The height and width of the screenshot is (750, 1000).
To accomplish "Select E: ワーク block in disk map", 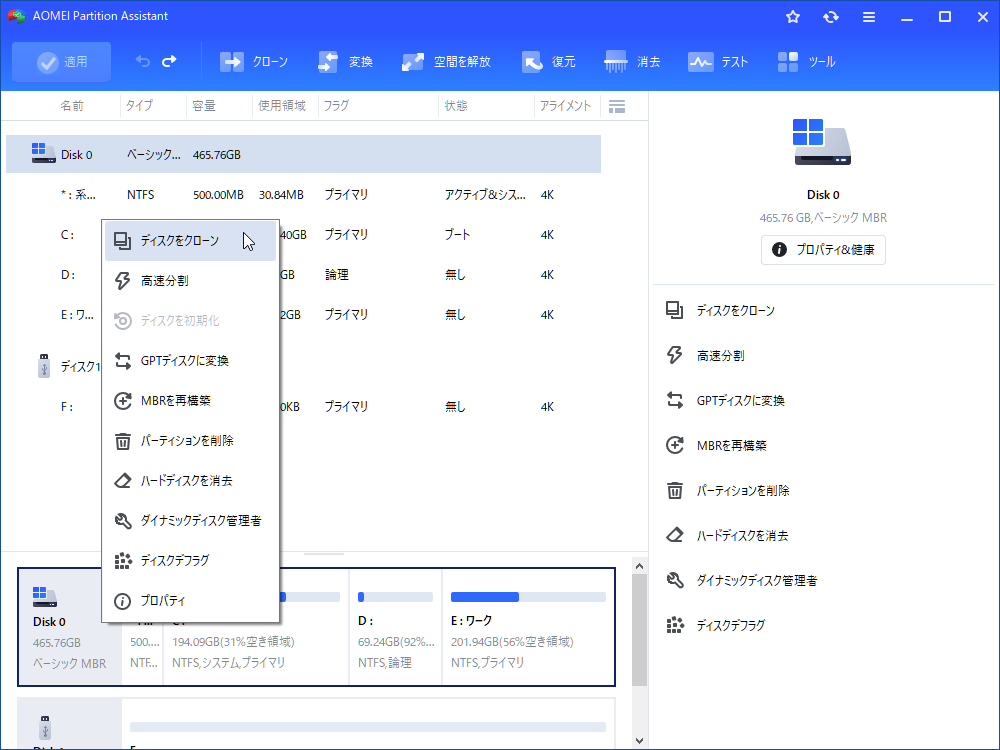I will tap(528, 628).
